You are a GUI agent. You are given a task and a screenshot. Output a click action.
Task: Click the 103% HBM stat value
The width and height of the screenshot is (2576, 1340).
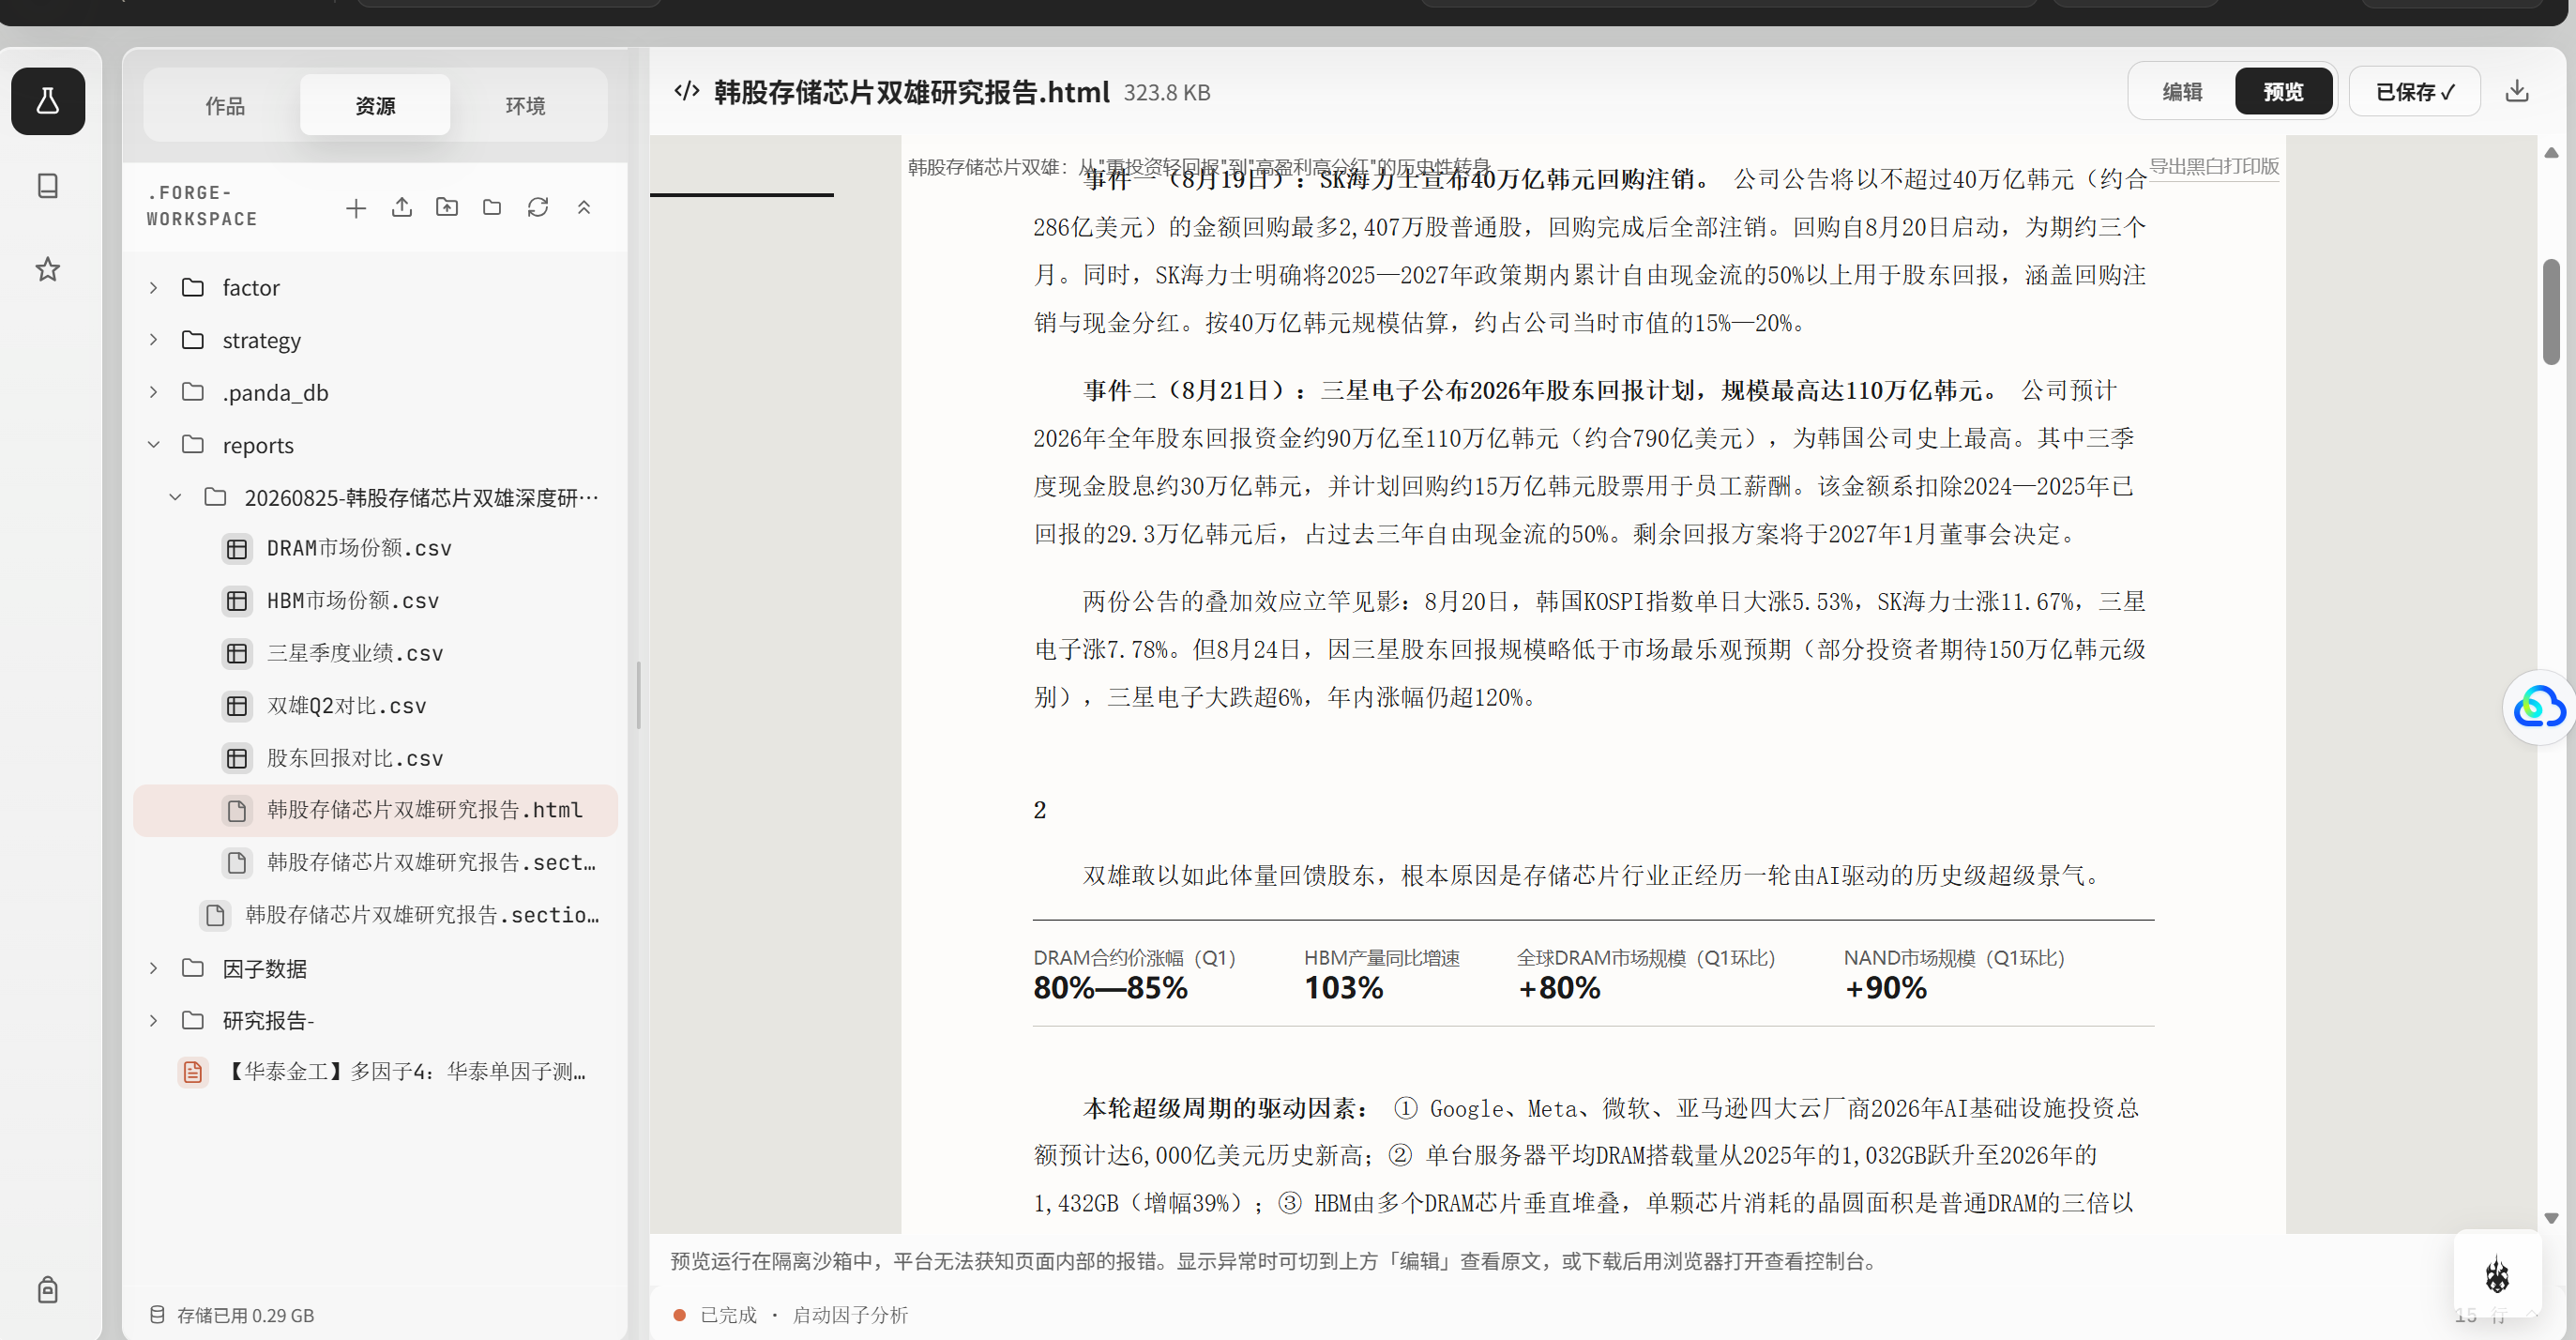(x=1343, y=988)
